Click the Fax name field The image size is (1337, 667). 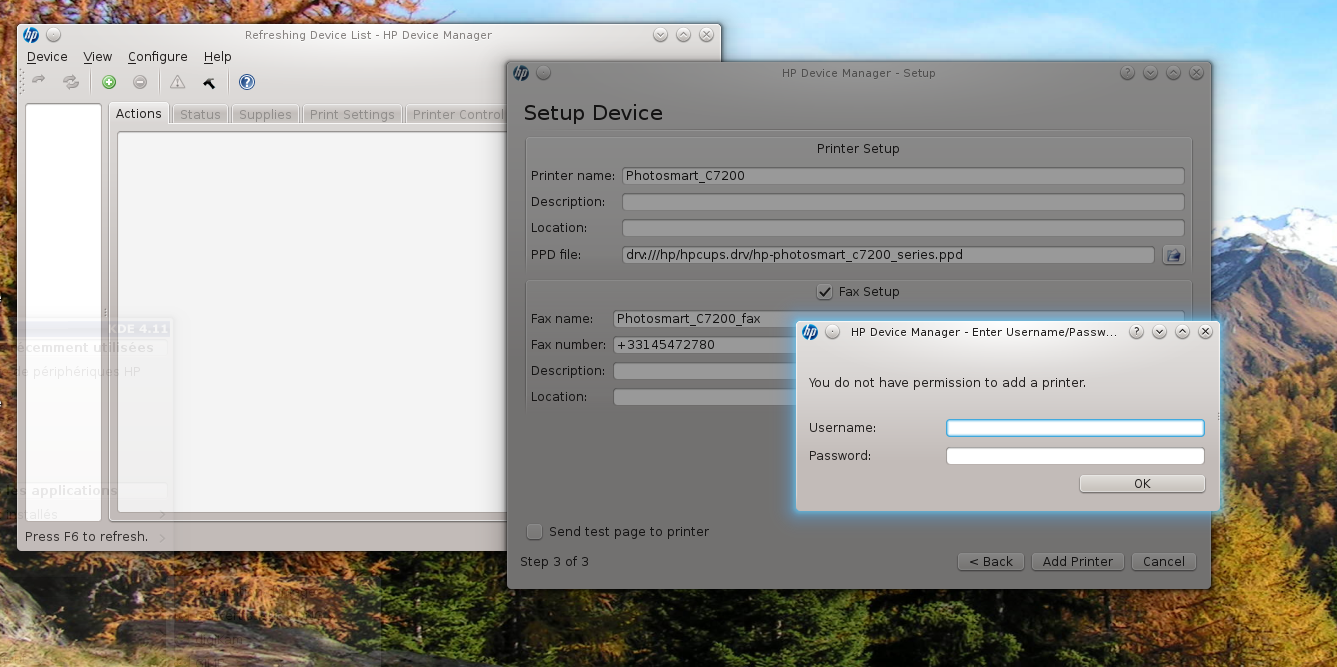pos(705,319)
